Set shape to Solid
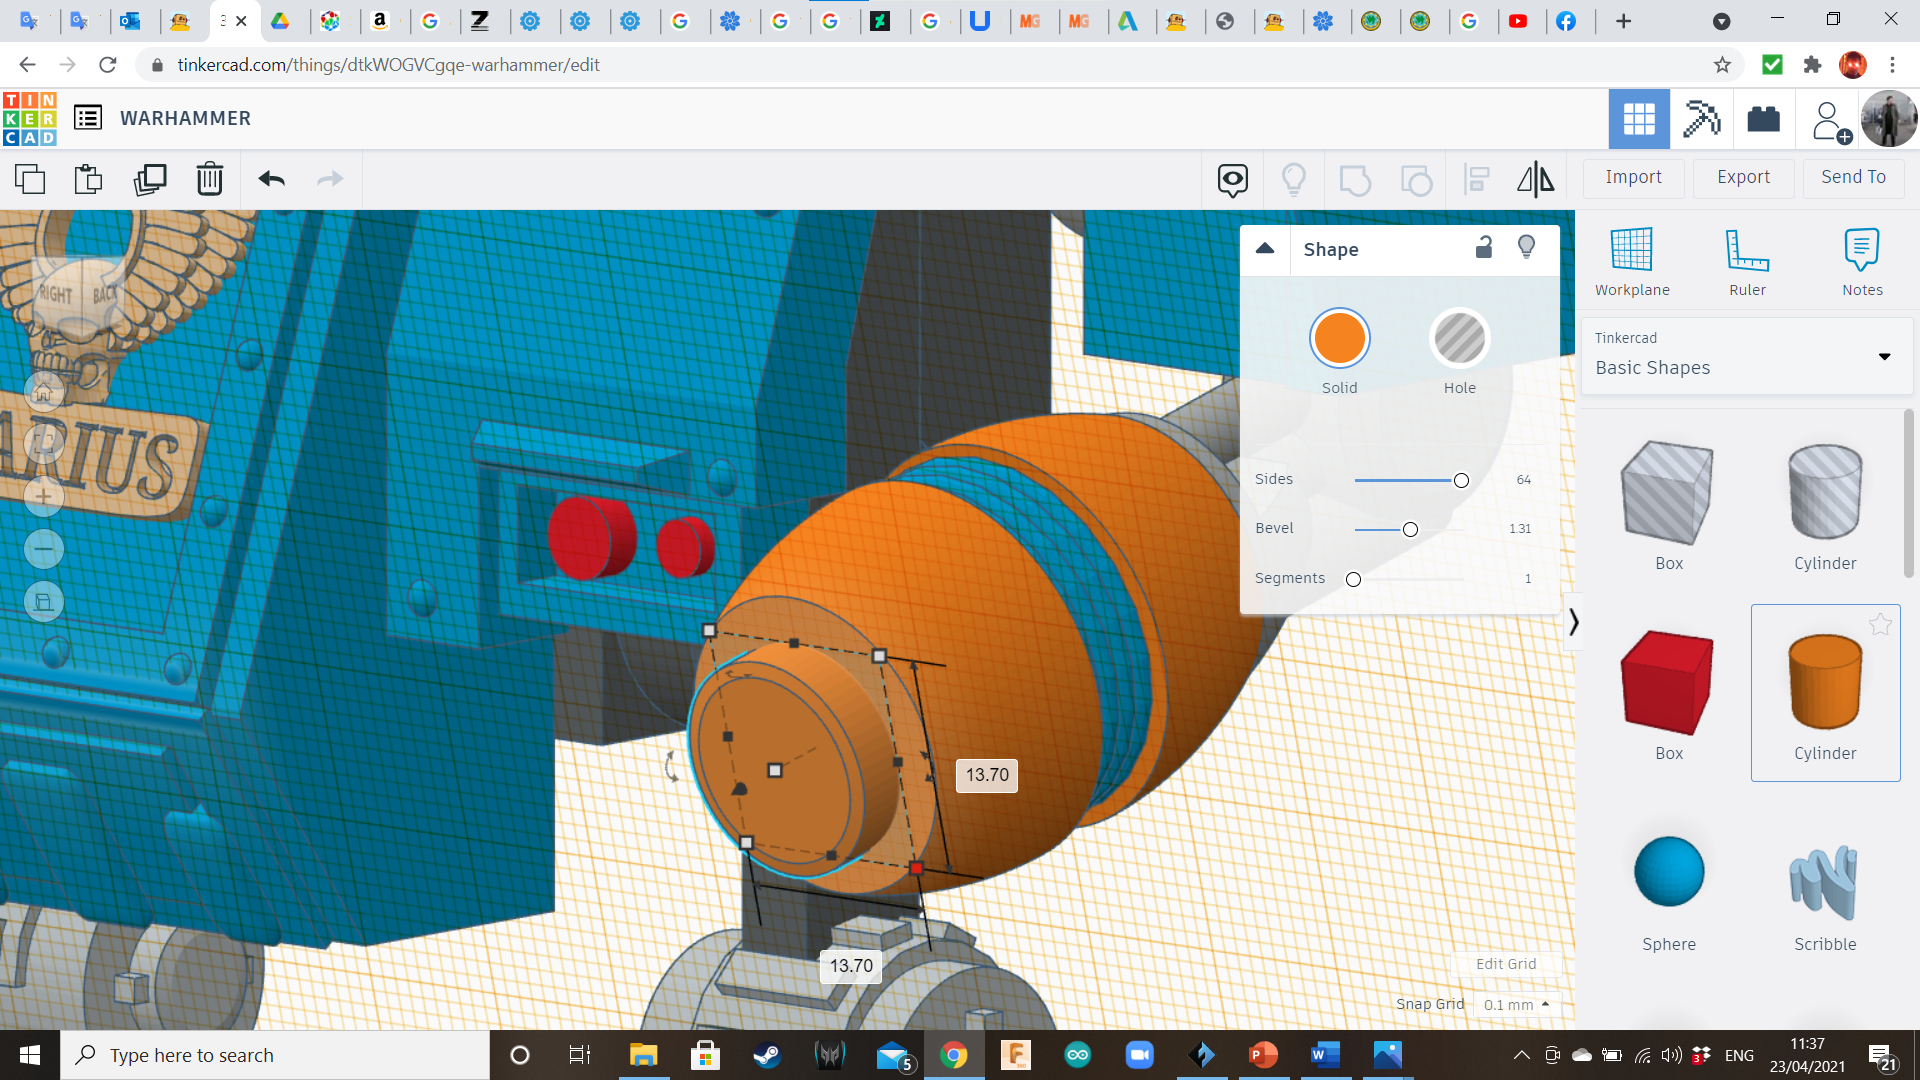Image resolution: width=1920 pixels, height=1080 pixels. click(x=1339, y=339)
